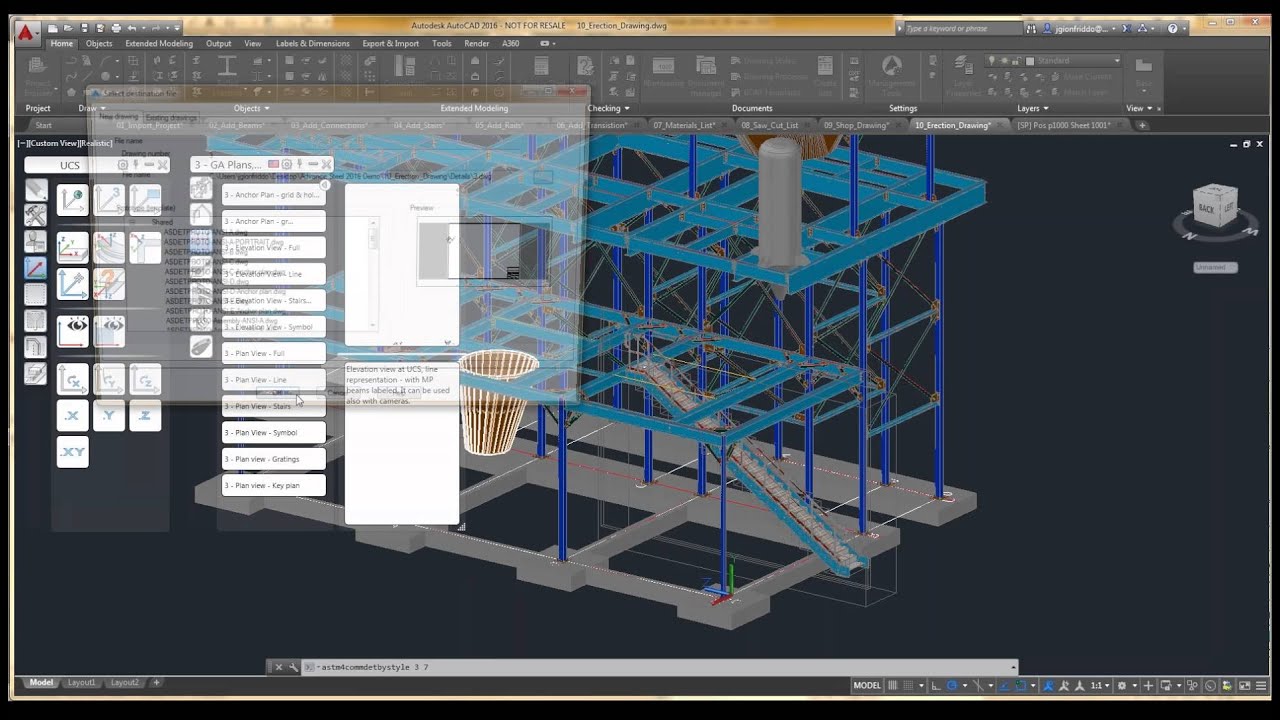The height and width of the screenshot is (720, 1280).
Task: Click the Customization hamburger icon in status bar
Action: pos(1261,686)
